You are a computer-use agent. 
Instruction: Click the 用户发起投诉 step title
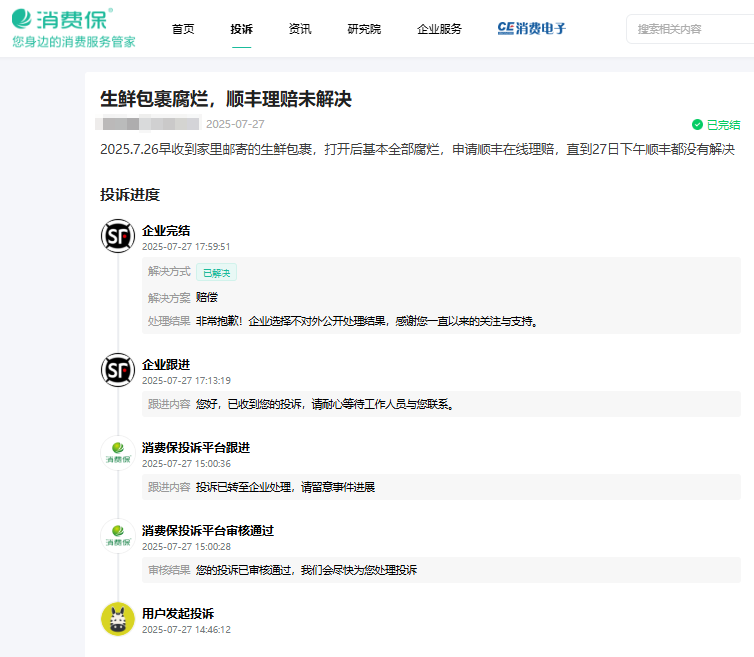point(178,614)
